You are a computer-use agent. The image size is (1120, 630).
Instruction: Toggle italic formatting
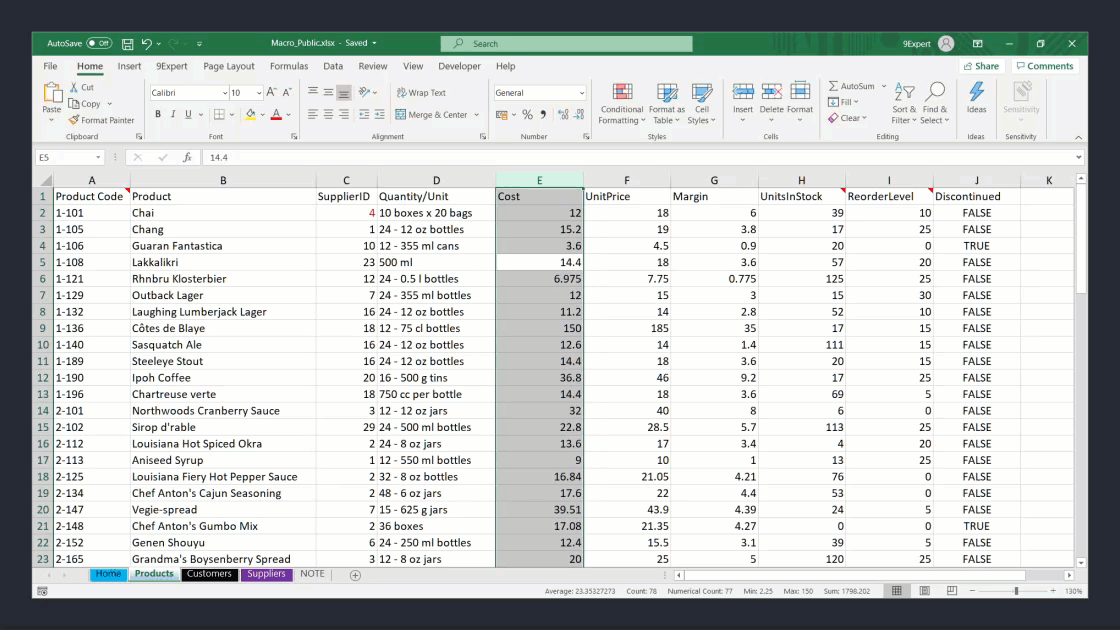click(172, 115)
